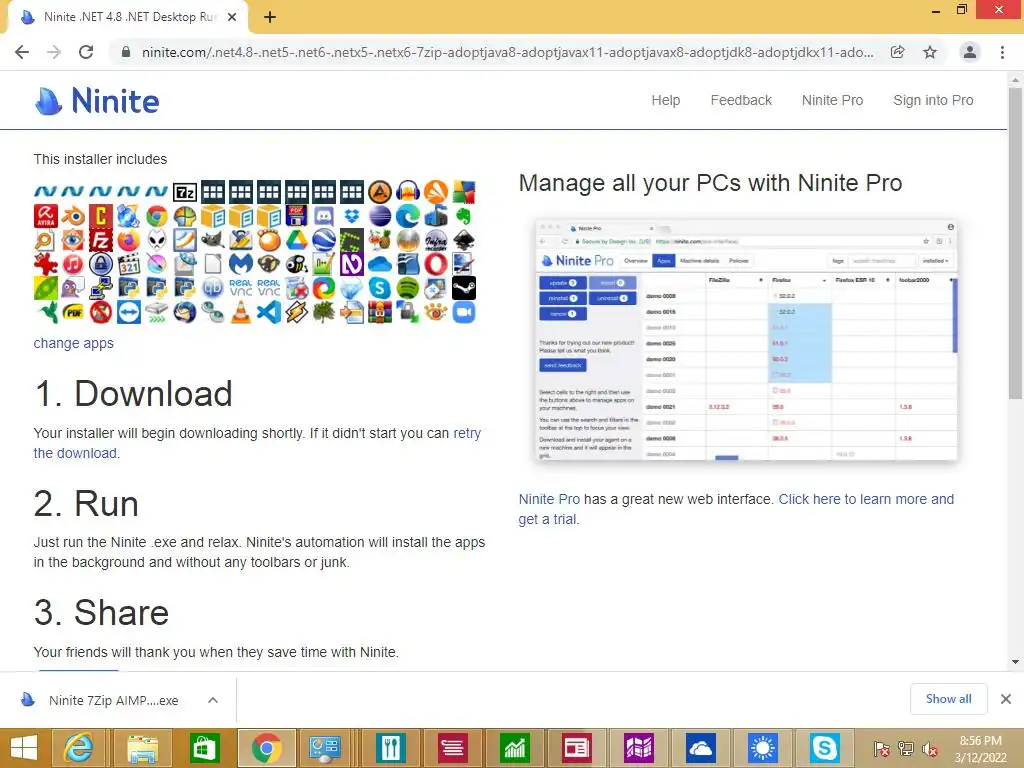Go back to the previous page
1024x768 pixels.
coord(22,52)
